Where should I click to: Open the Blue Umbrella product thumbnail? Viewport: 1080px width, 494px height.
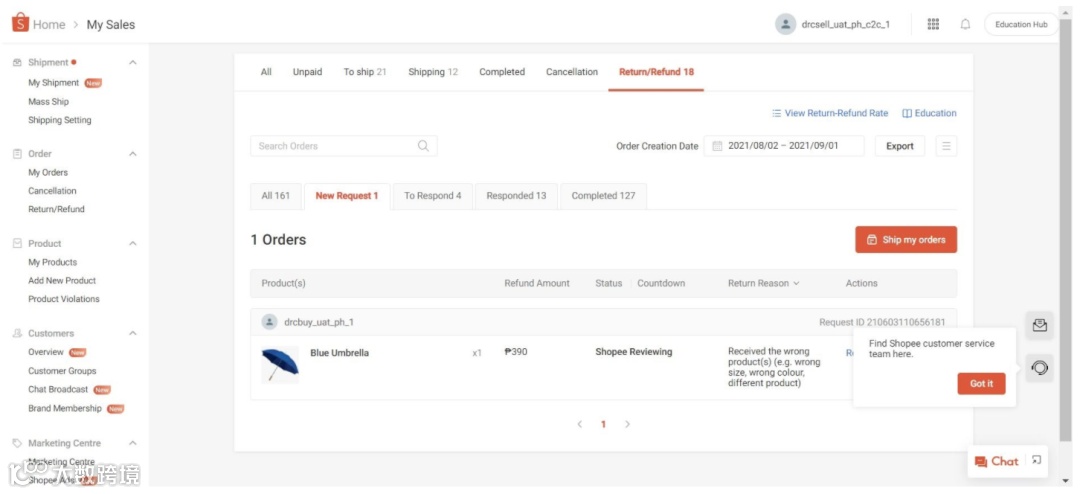280,364
